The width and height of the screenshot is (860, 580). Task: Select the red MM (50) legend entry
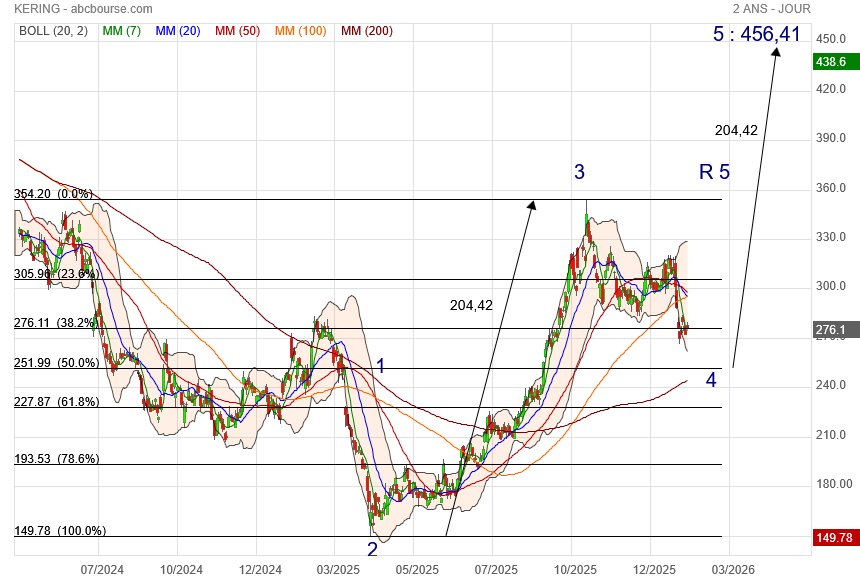[x=237, y=31]
